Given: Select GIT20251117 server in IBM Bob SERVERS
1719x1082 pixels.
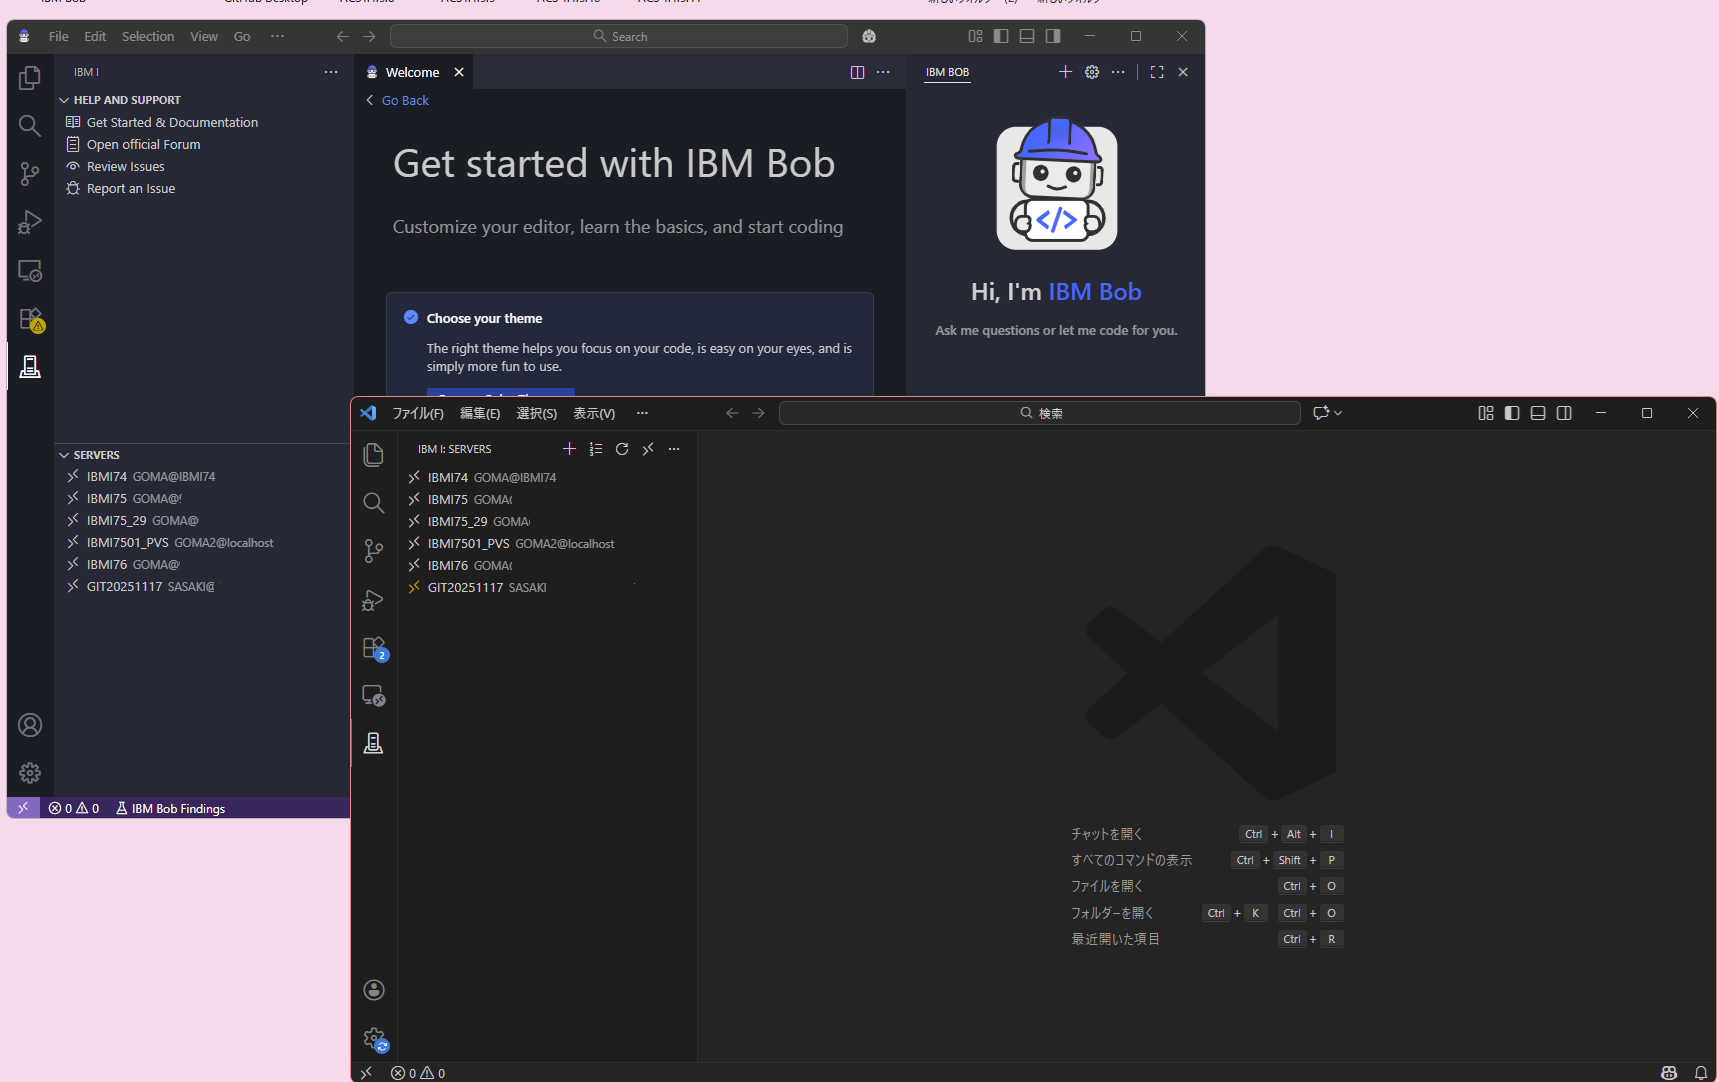Looking at the screenshot, I should (203, 586).
